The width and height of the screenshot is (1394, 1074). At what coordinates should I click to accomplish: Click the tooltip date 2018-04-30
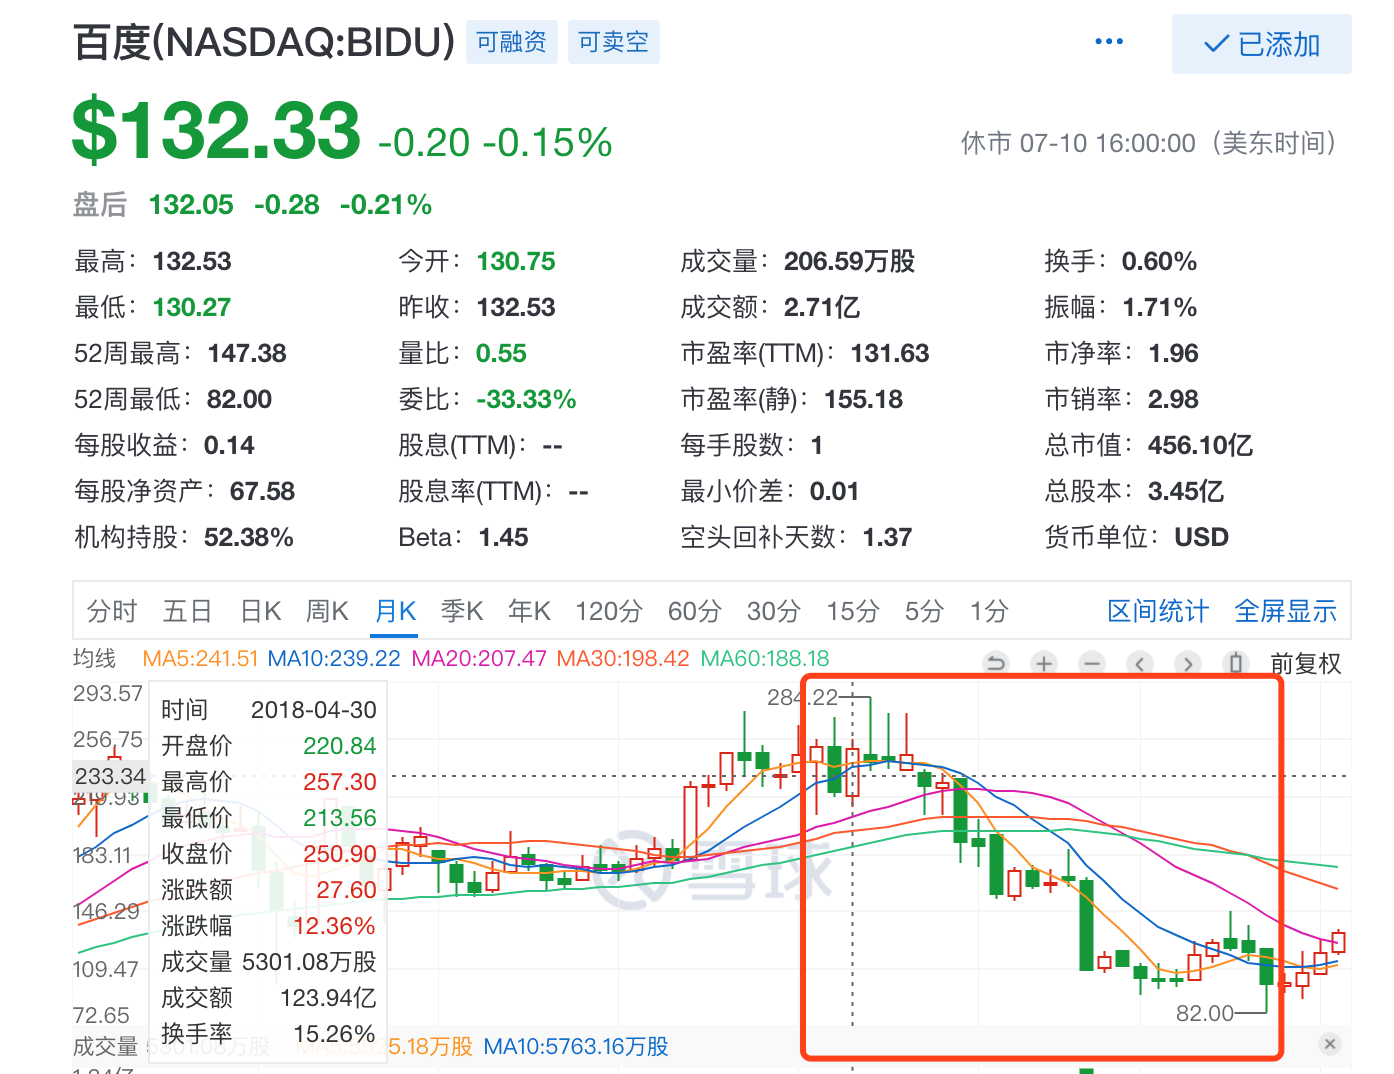pyautogui.click(x=314, y=710)
